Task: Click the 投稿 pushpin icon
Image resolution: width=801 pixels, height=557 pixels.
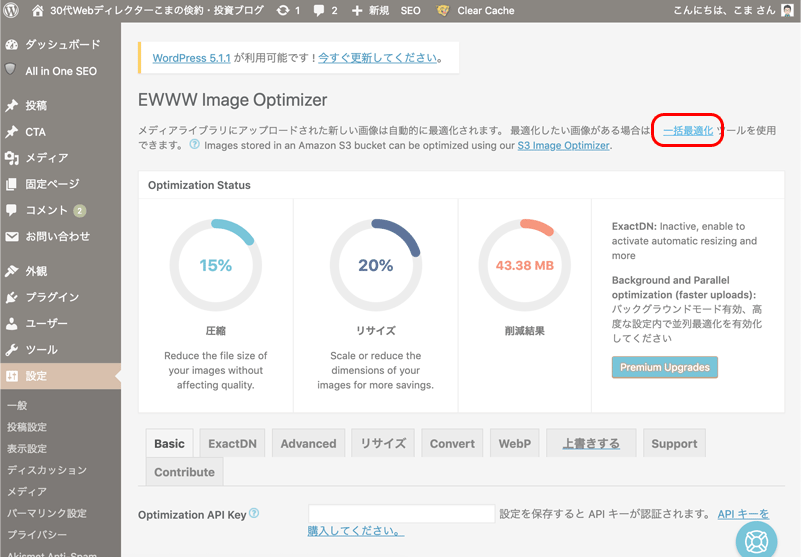Action: (12, 105)
